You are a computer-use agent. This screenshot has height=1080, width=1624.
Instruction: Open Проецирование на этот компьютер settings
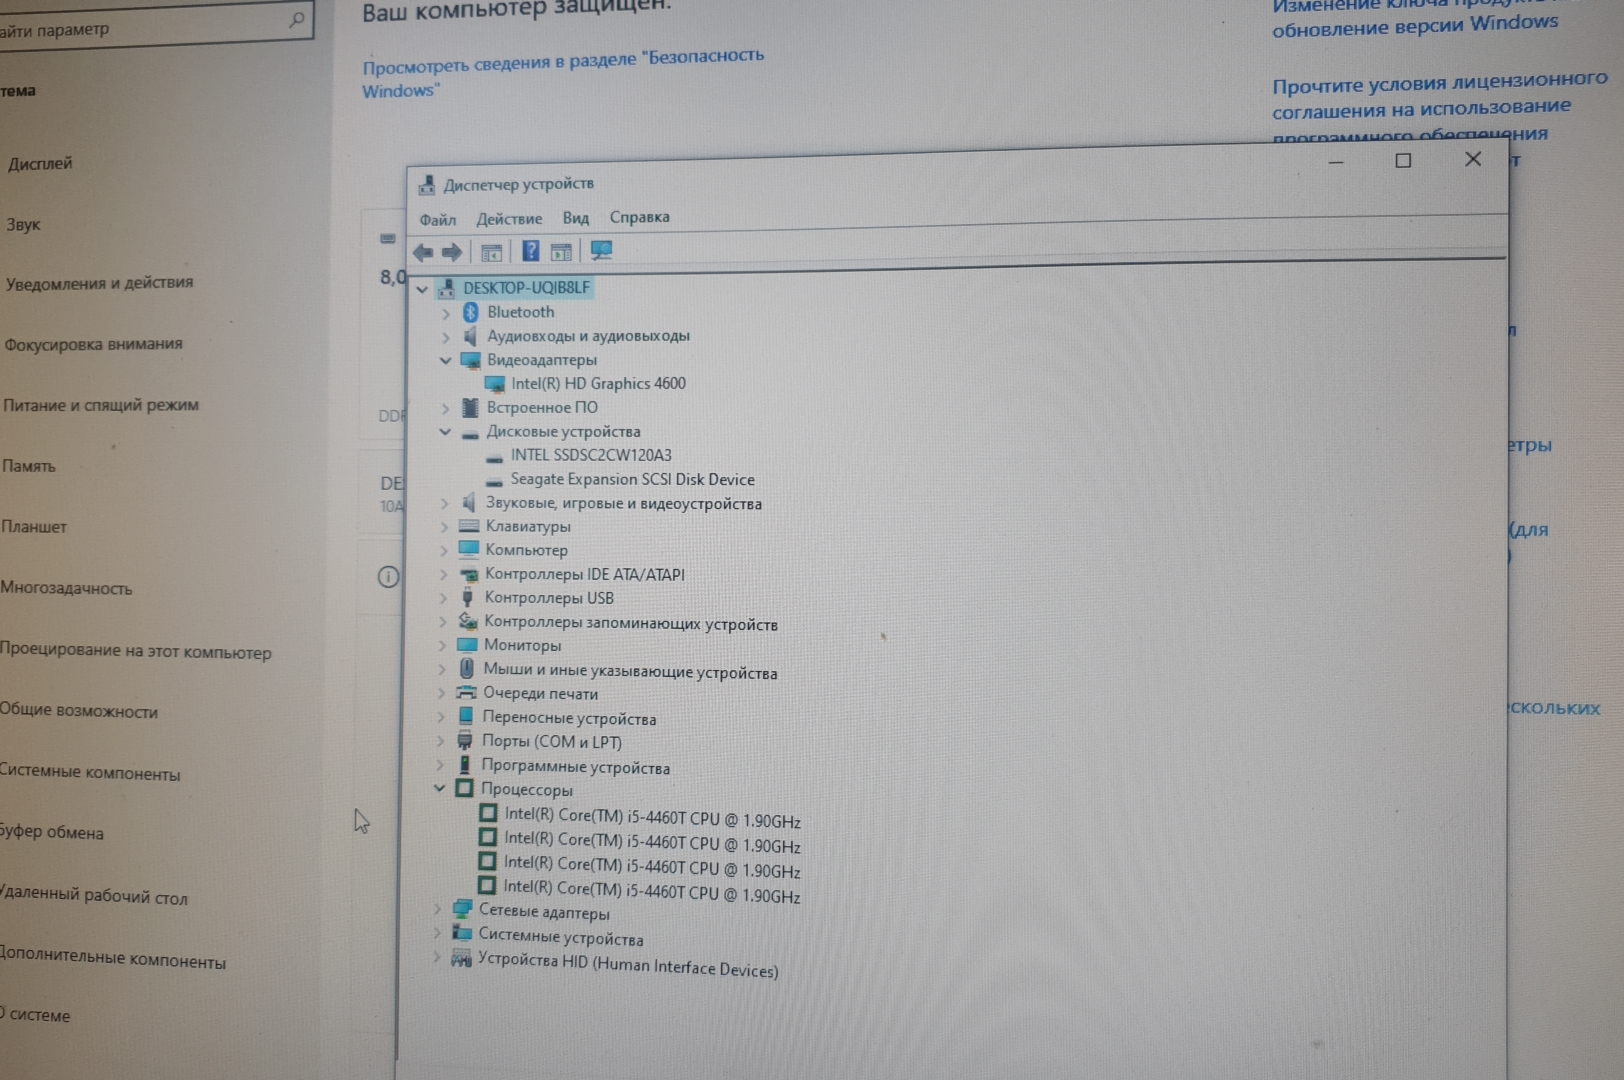click(x=136, y=650)
